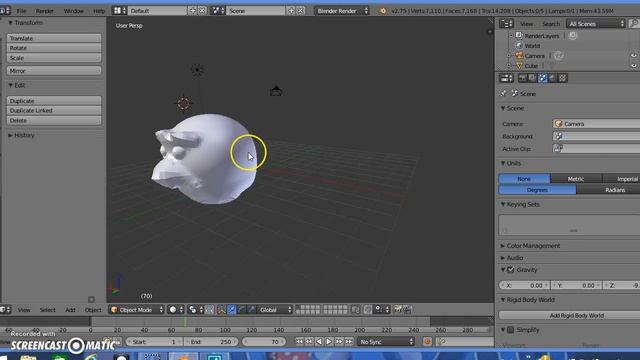Open the Global transform orientation dropdown
640x360 pixels.
tap(276, 310)
